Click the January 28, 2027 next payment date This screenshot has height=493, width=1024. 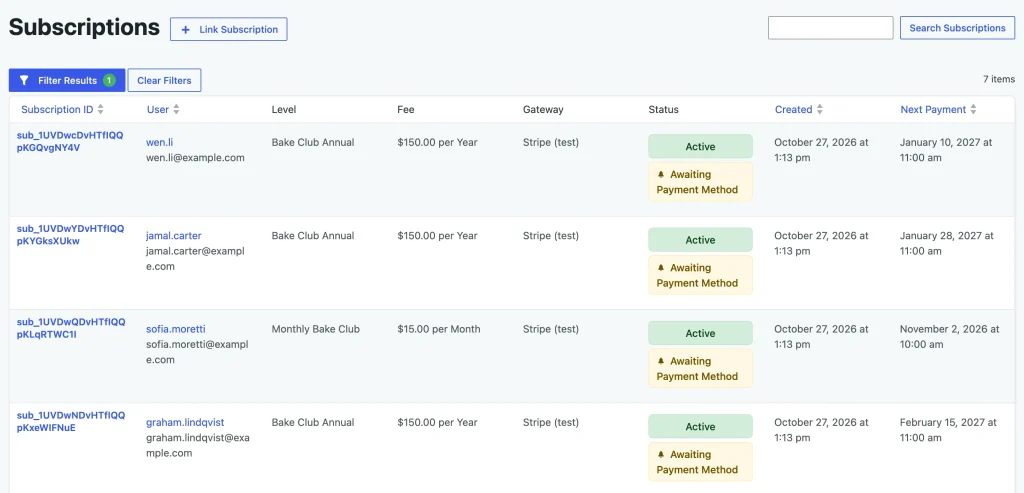[x=946, y=243]
